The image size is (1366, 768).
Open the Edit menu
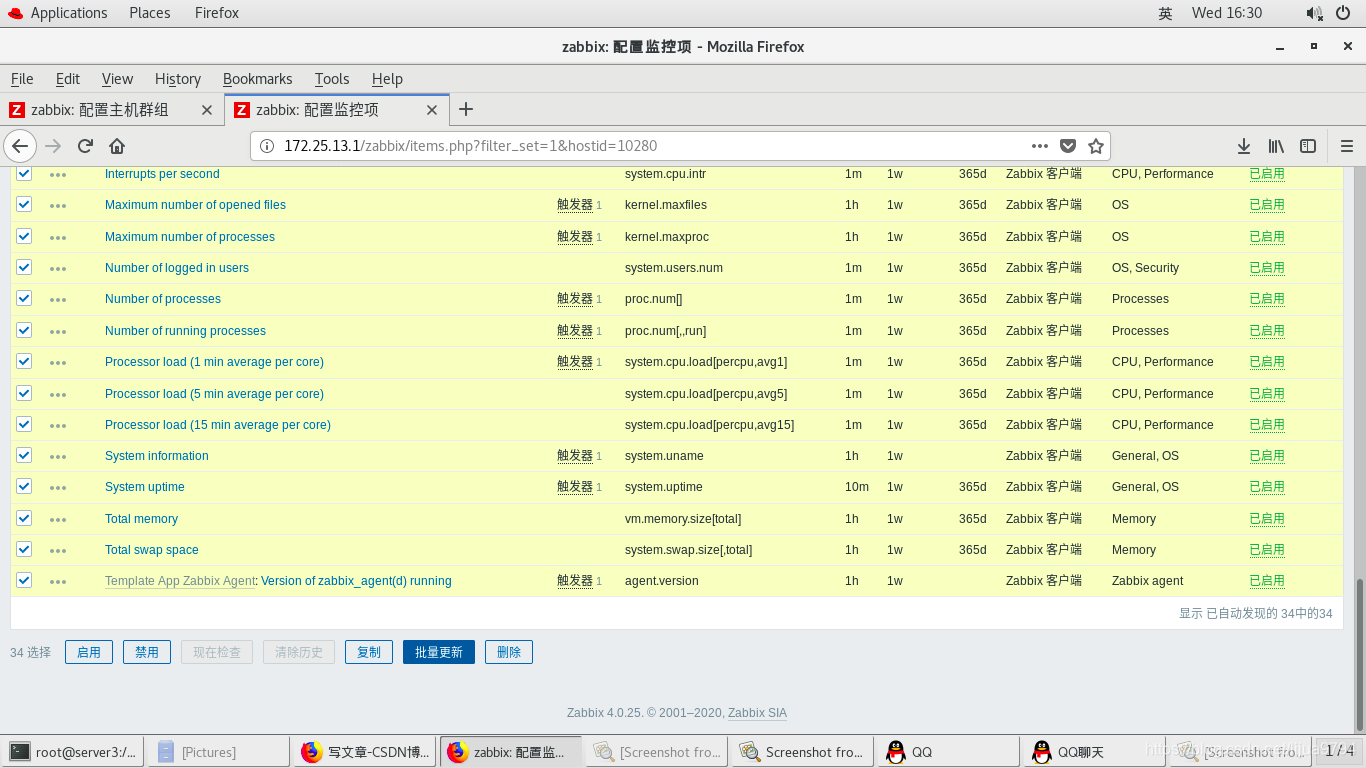pos(68,79)
